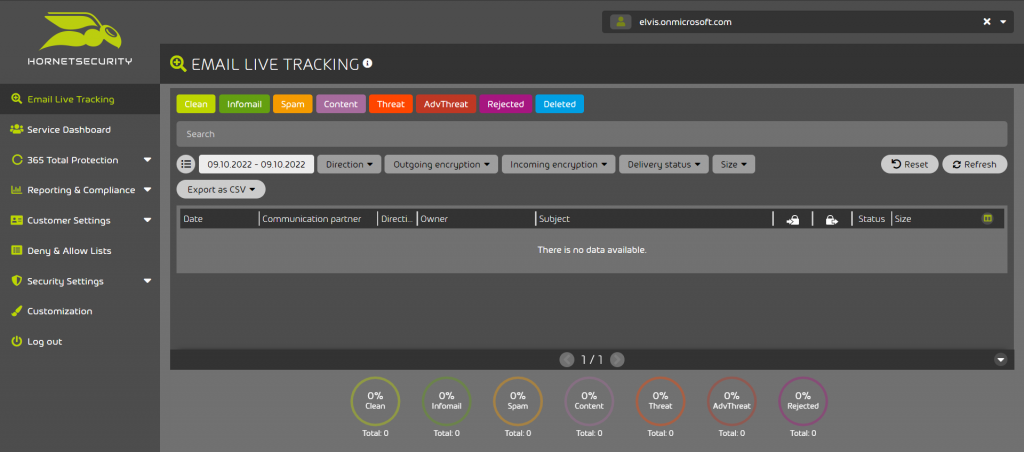Click the AdvThreat 0% statistics circle
This screenshot has width=1024, height=452.
731,401
